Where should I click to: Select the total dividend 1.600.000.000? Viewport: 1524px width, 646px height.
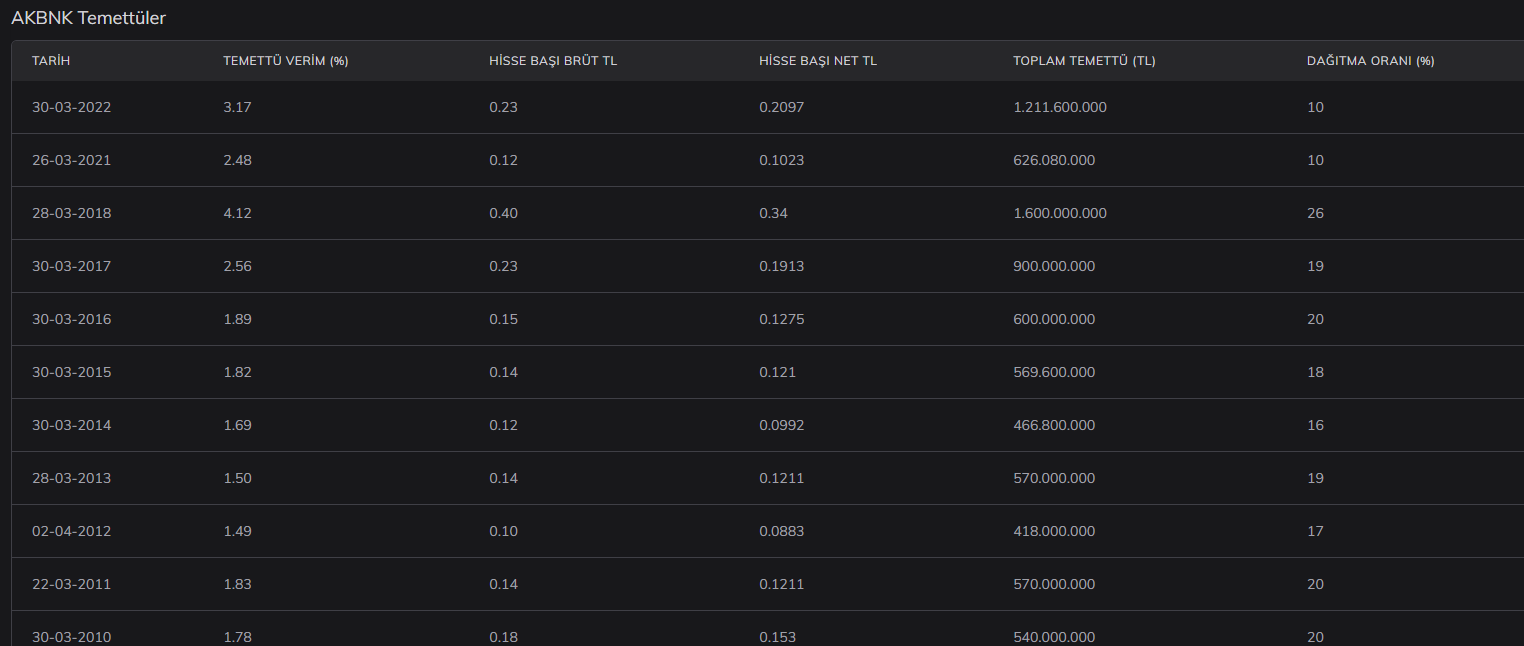point(1060,213)
